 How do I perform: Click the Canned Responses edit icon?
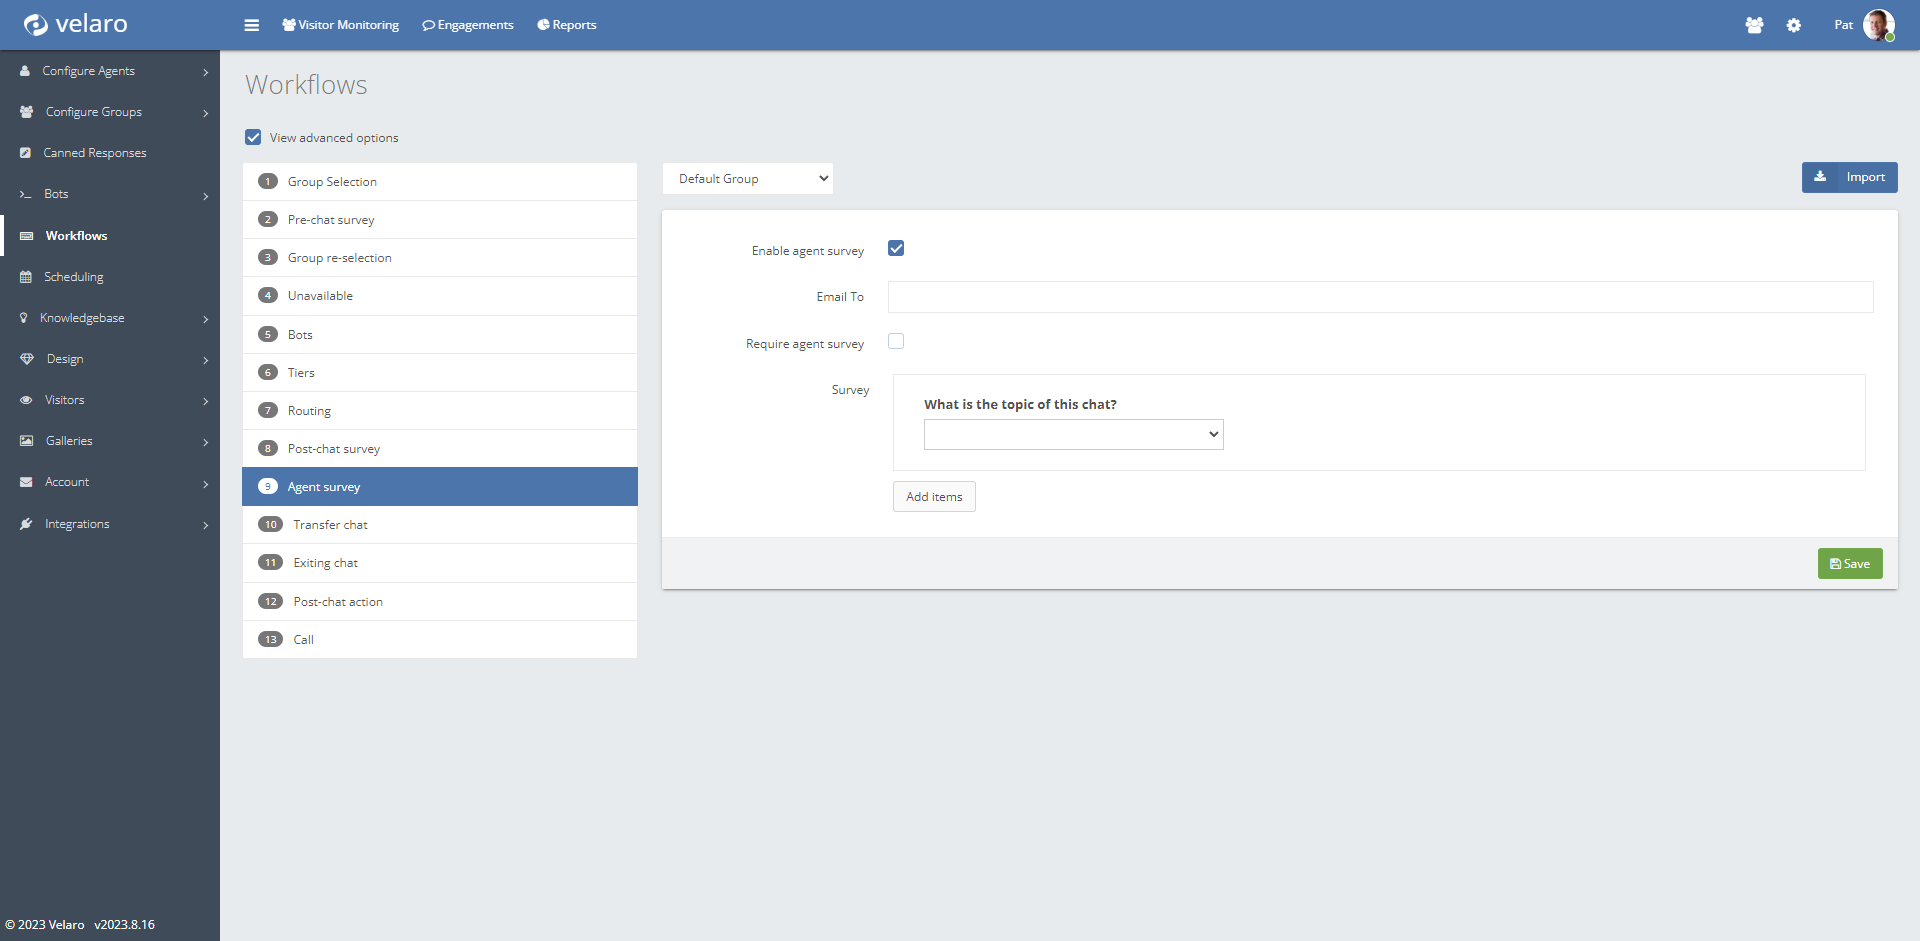[26, 153]
